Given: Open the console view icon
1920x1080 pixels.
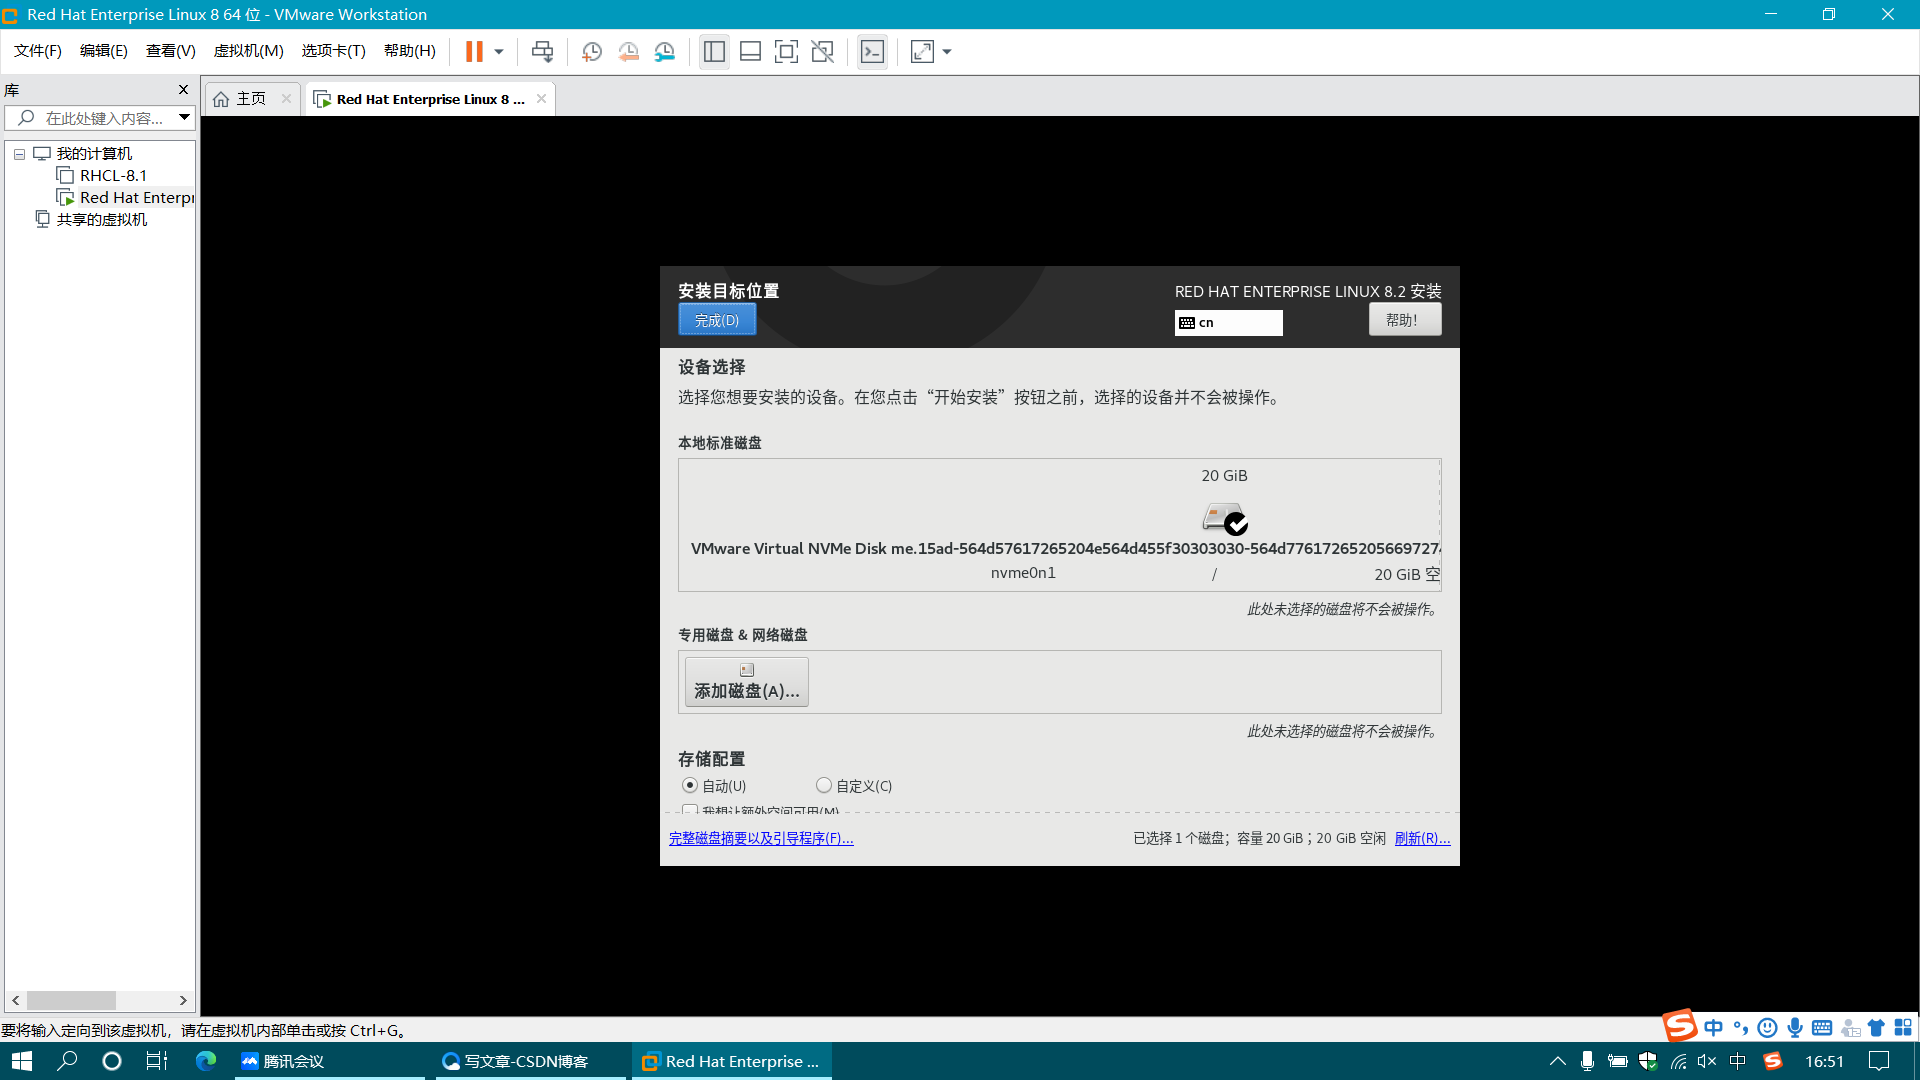Looking at the screenshot, I should [x=872, y=52].
